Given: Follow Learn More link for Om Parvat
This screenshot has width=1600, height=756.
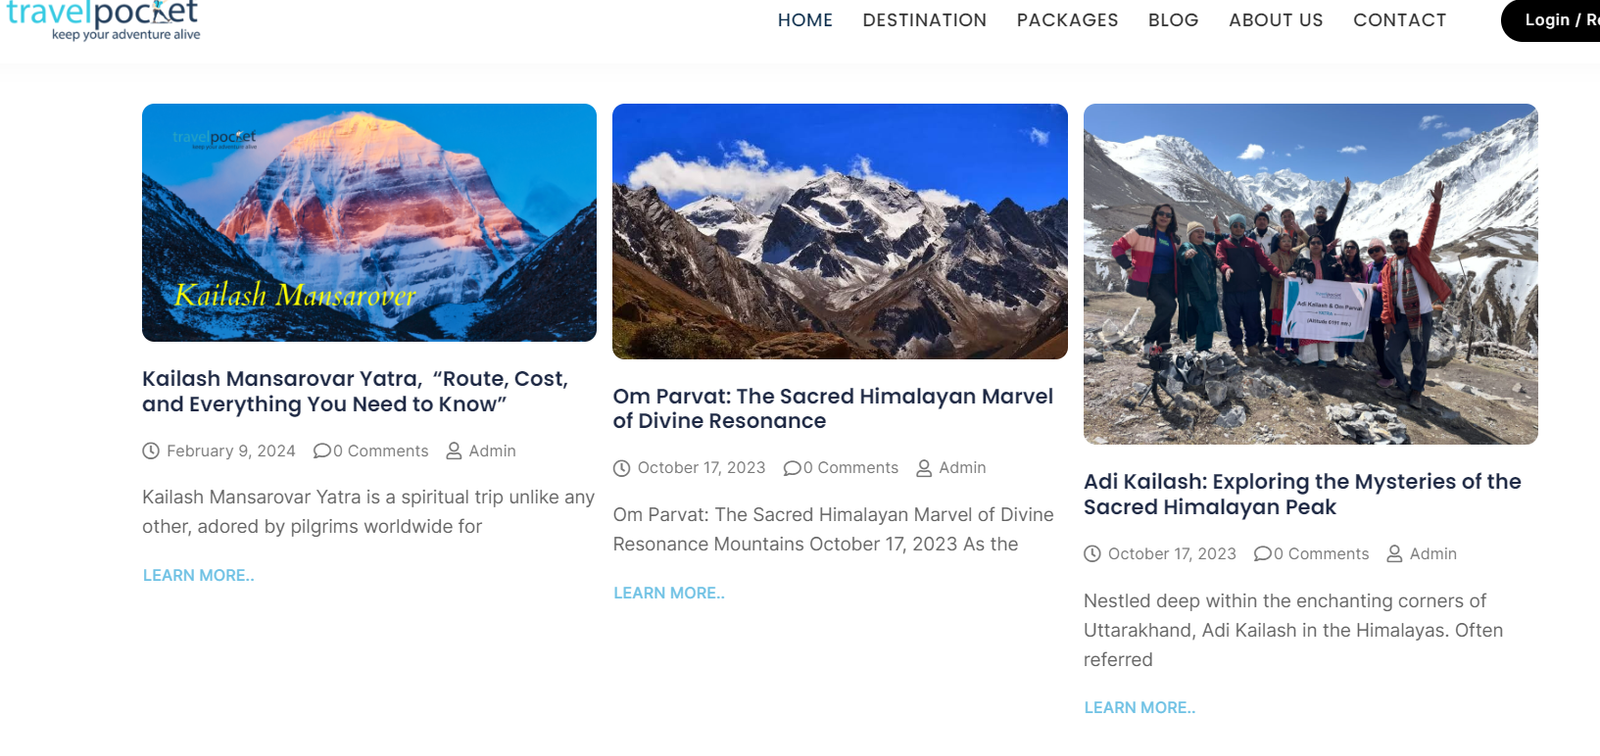Looking at the screenshot, I should (669, 593).
